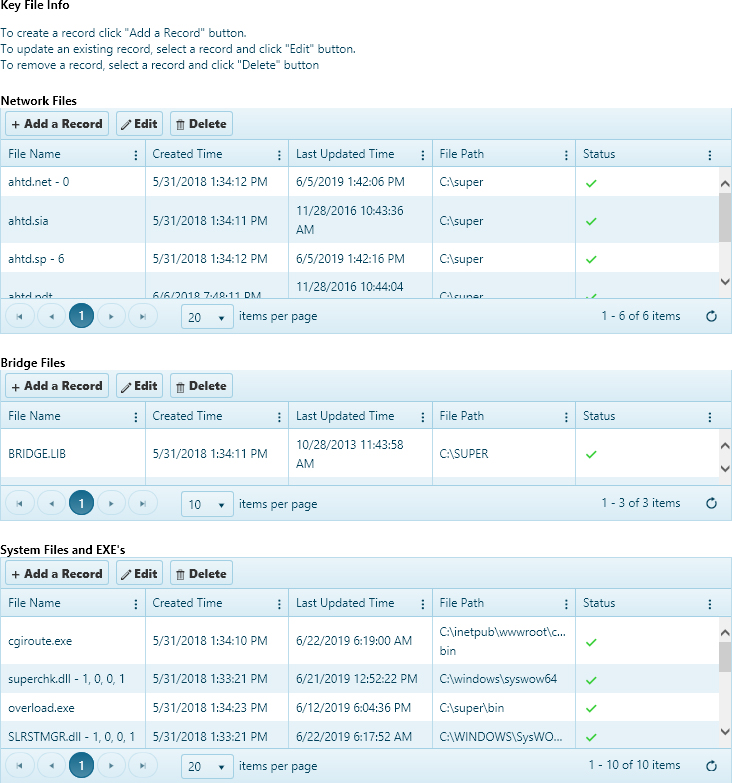Go to next page in System Files pager
The height and width of the screenshot is (783, 732).
(112, 766)
